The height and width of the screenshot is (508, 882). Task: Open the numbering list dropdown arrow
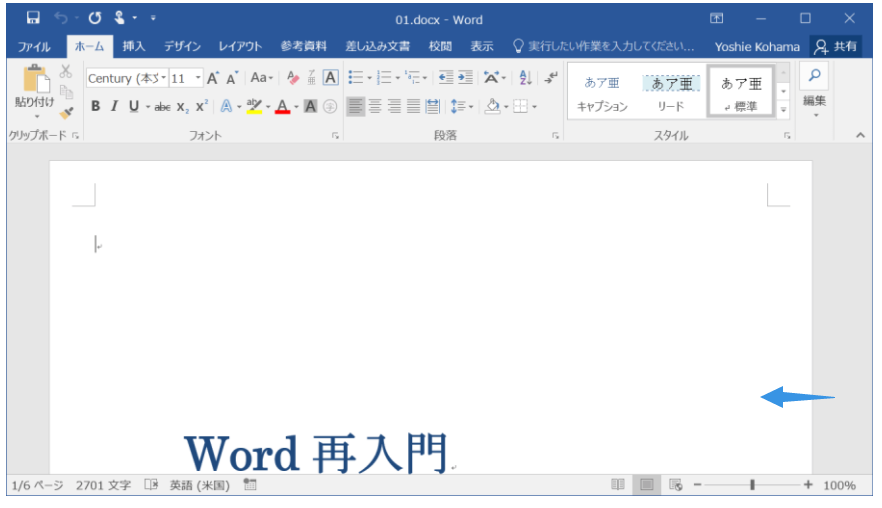coord(398,78)
